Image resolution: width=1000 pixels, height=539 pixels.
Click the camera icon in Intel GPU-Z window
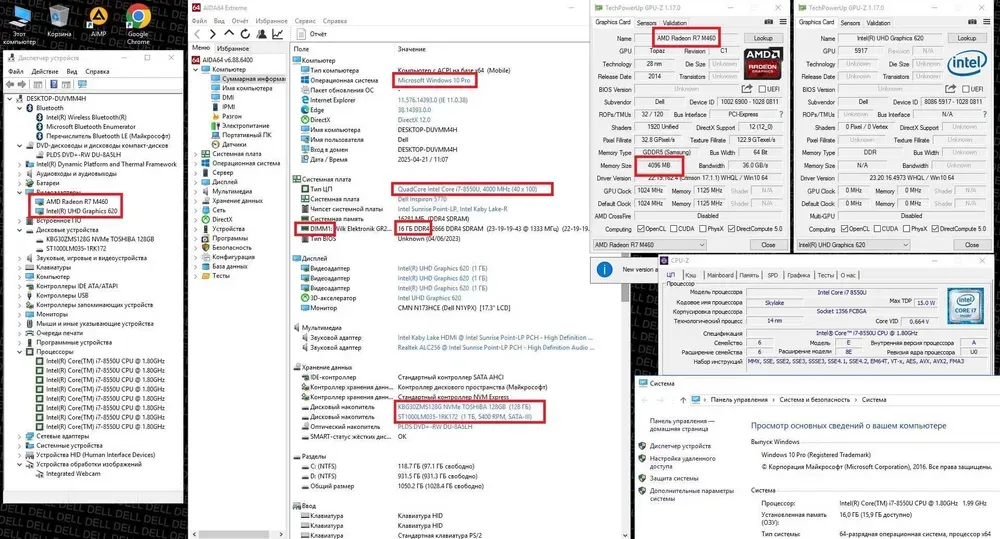pos(973,22)
